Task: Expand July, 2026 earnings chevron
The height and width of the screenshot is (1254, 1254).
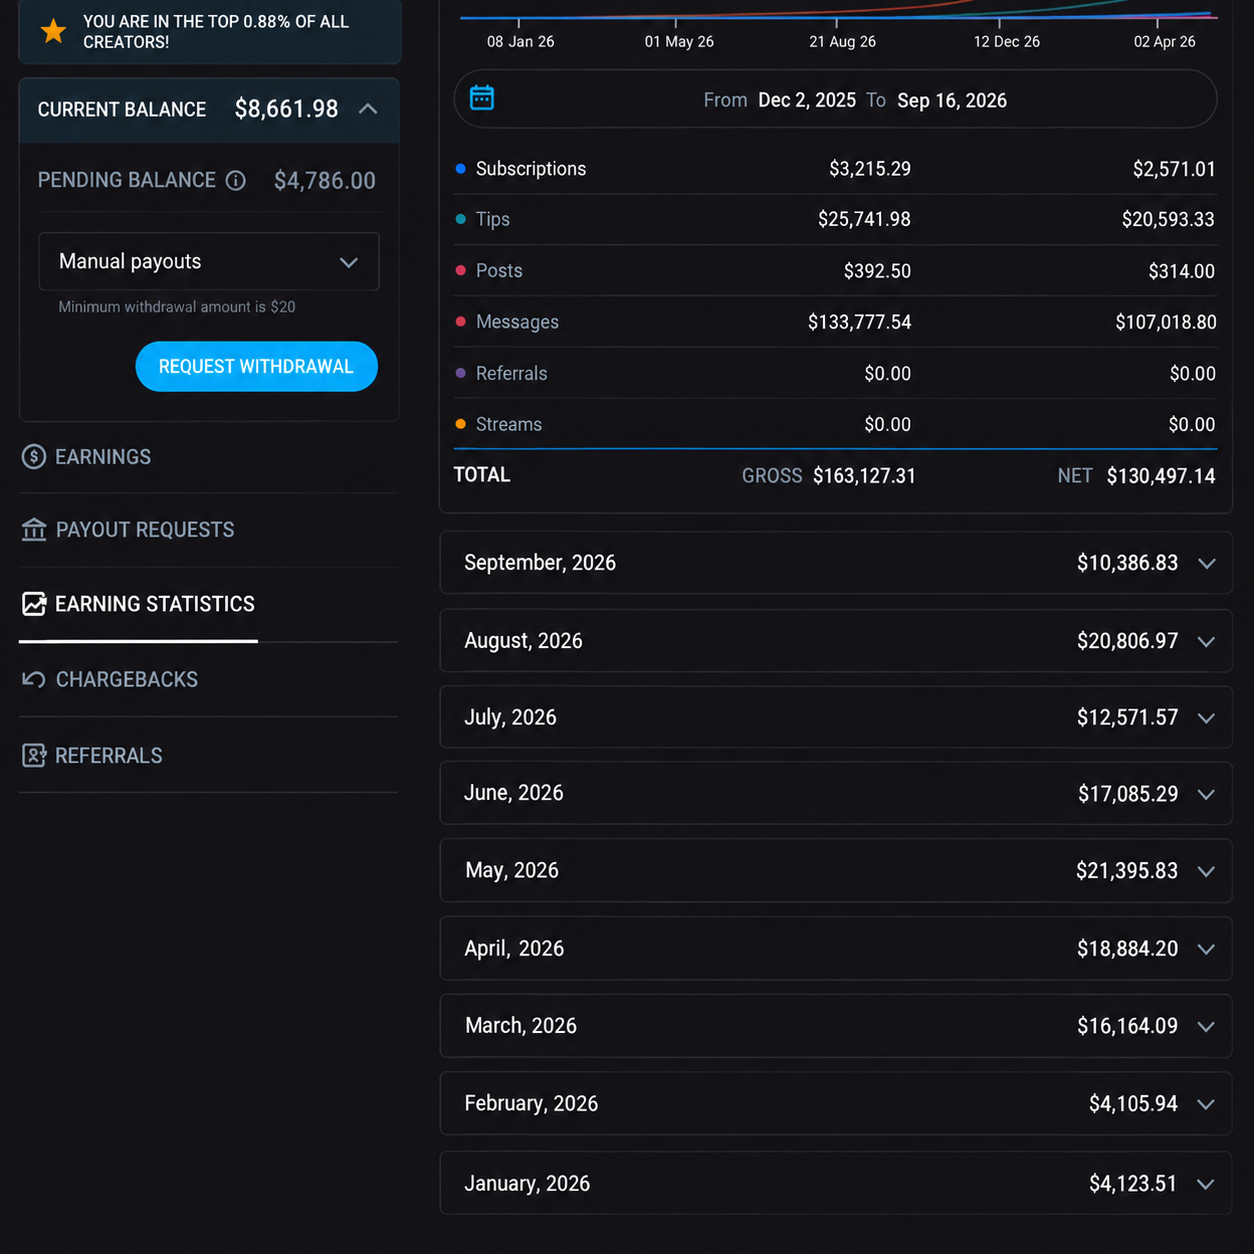Action: coord(1206,718)
